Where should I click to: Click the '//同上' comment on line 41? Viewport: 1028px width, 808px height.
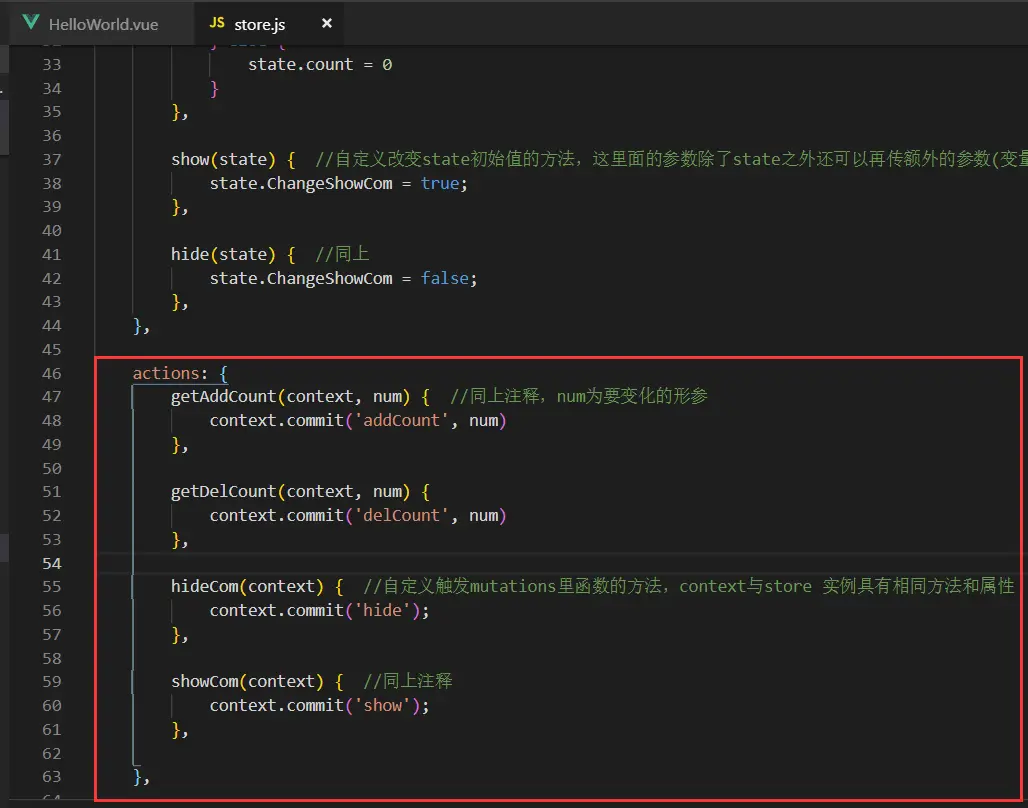pos(342,254)
